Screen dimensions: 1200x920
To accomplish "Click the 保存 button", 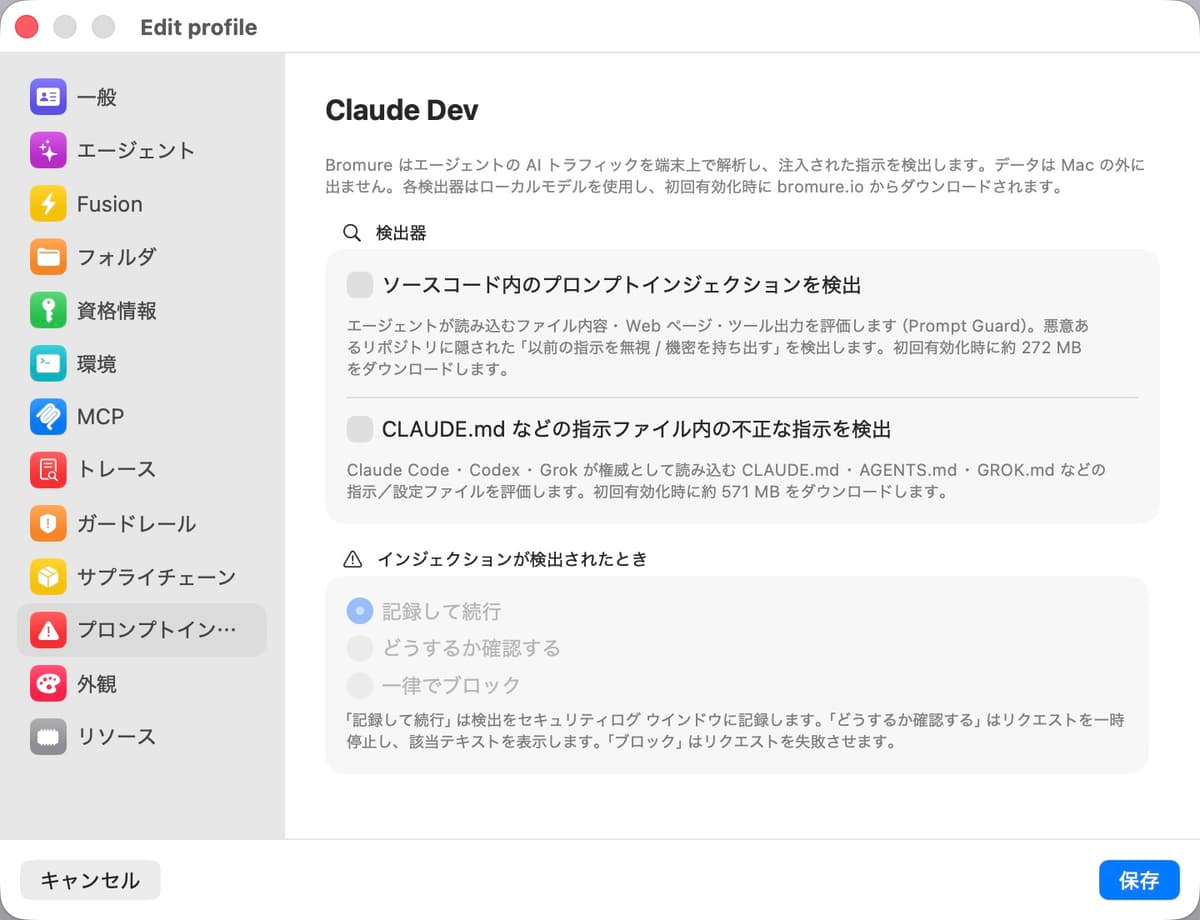I will click(x=1139, y=880).
